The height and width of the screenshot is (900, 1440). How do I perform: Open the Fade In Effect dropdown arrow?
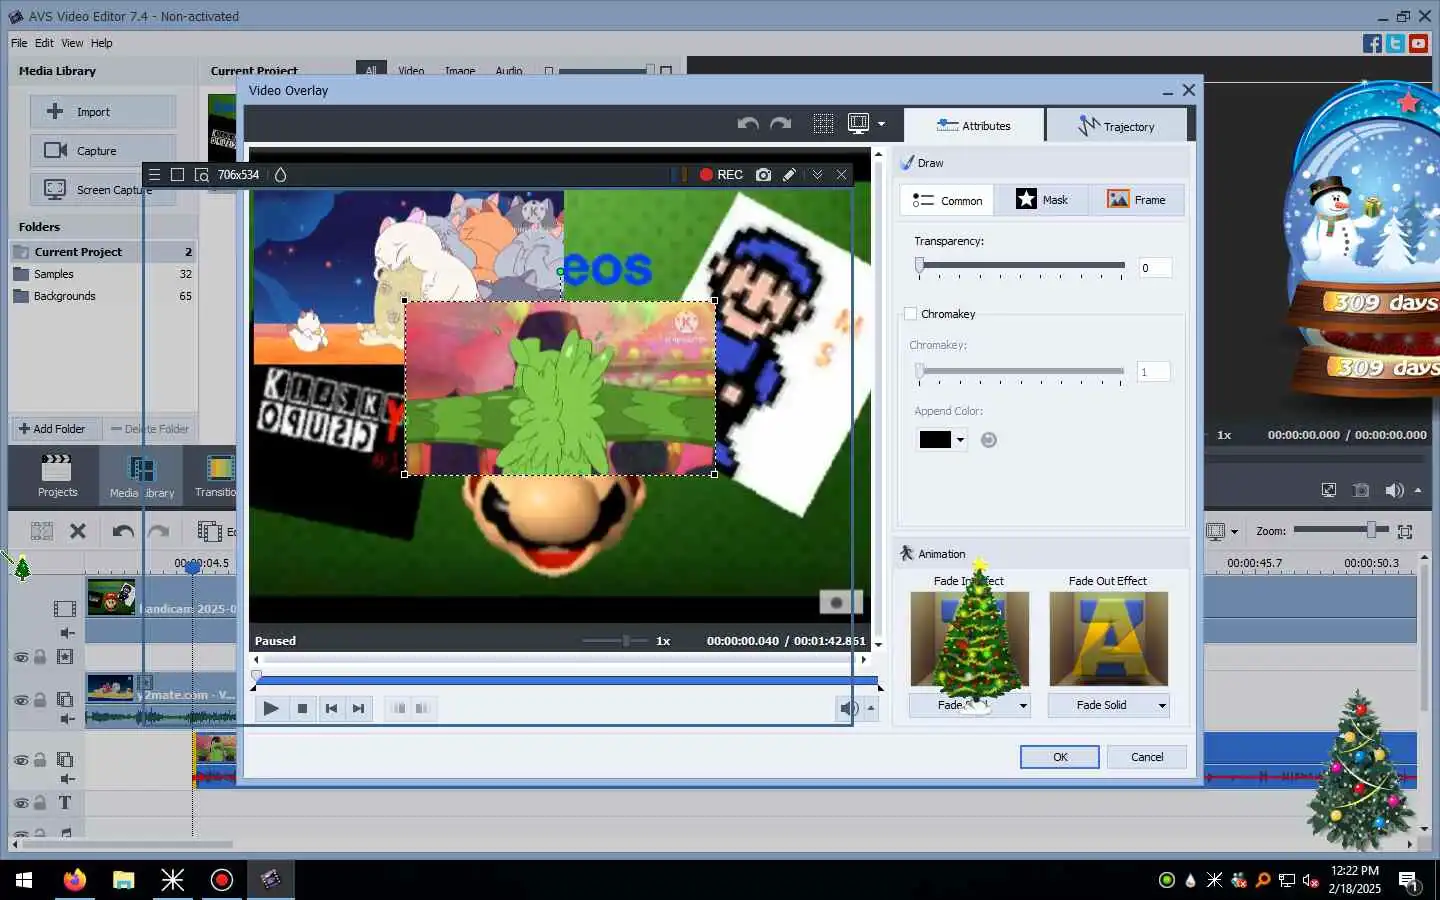tap(1023, 705)
